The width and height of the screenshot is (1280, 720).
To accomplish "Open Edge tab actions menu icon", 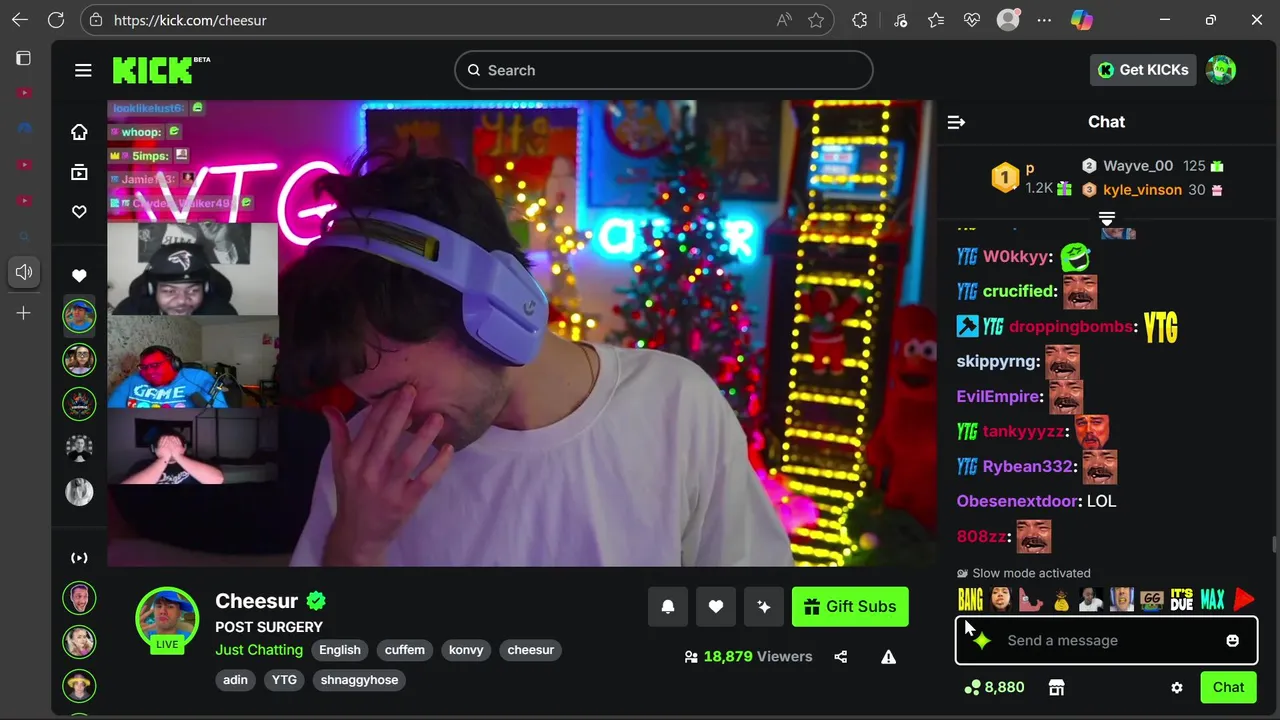I will coord(23,58).
